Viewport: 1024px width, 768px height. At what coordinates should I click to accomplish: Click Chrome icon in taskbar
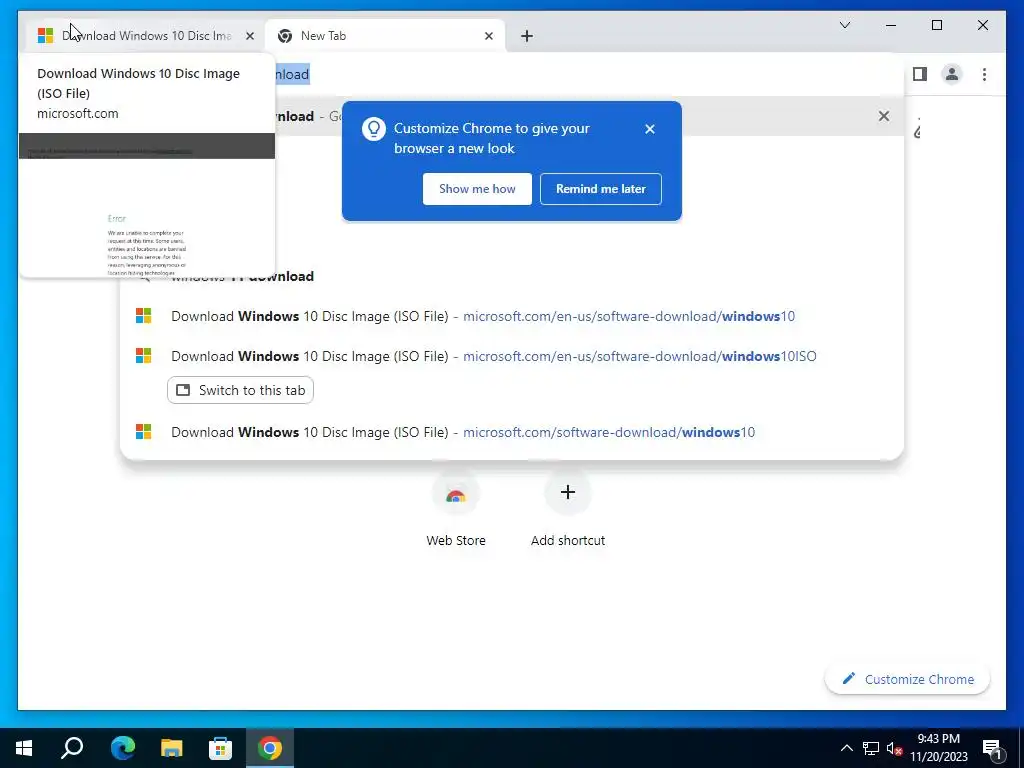pos(269,748)
